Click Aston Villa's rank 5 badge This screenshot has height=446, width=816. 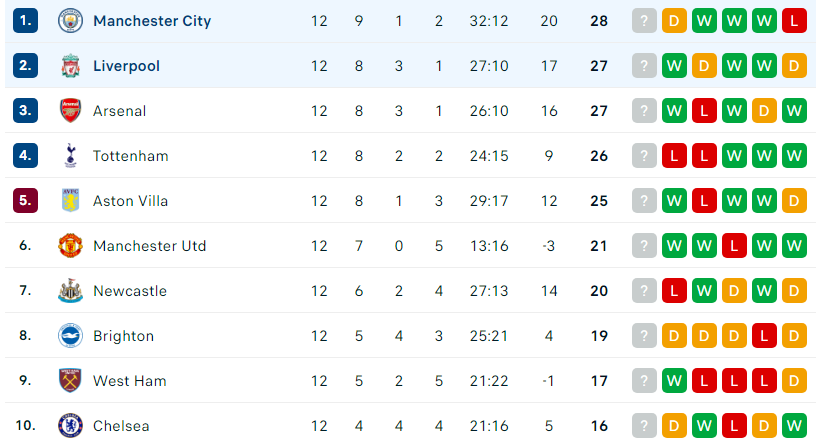pyautogui.click(x=26, y=201)
